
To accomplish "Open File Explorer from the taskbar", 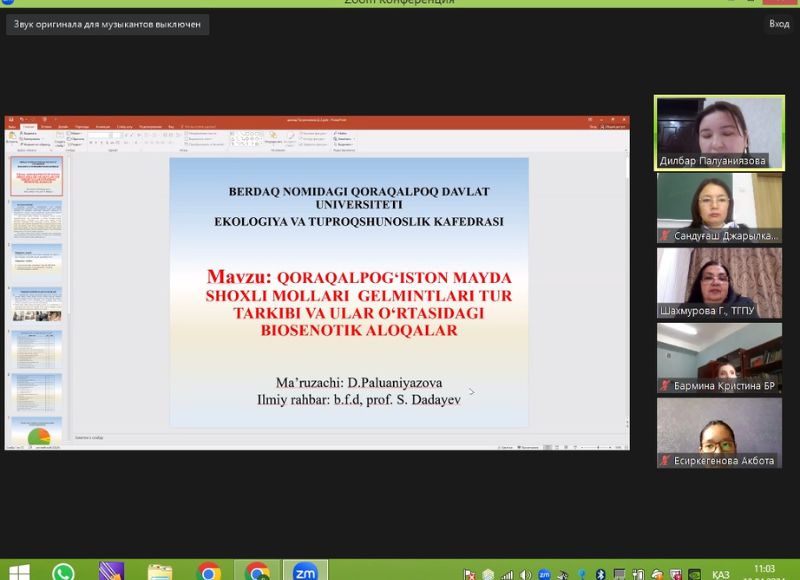I will pyautogui.click(x=160, y=572).
